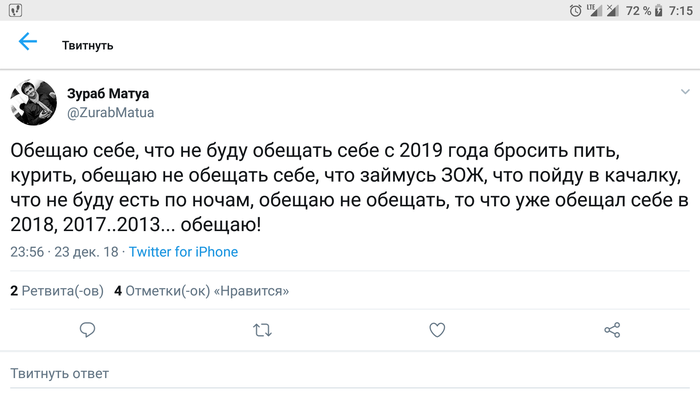
Task: View 4 Отметки «Нравится» list
Action: pyautogui.click(x=202, y=291)
